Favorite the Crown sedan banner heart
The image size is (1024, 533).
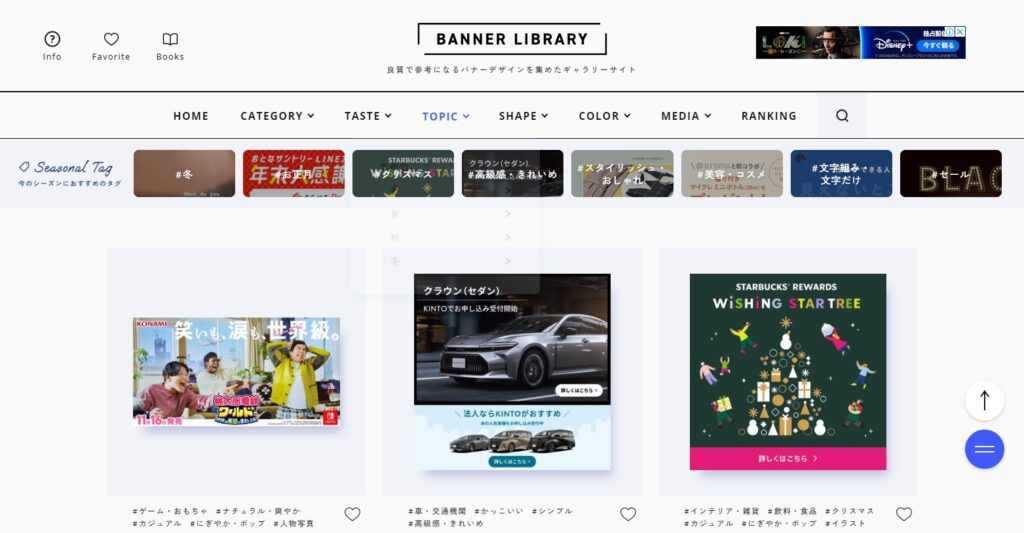628,514
